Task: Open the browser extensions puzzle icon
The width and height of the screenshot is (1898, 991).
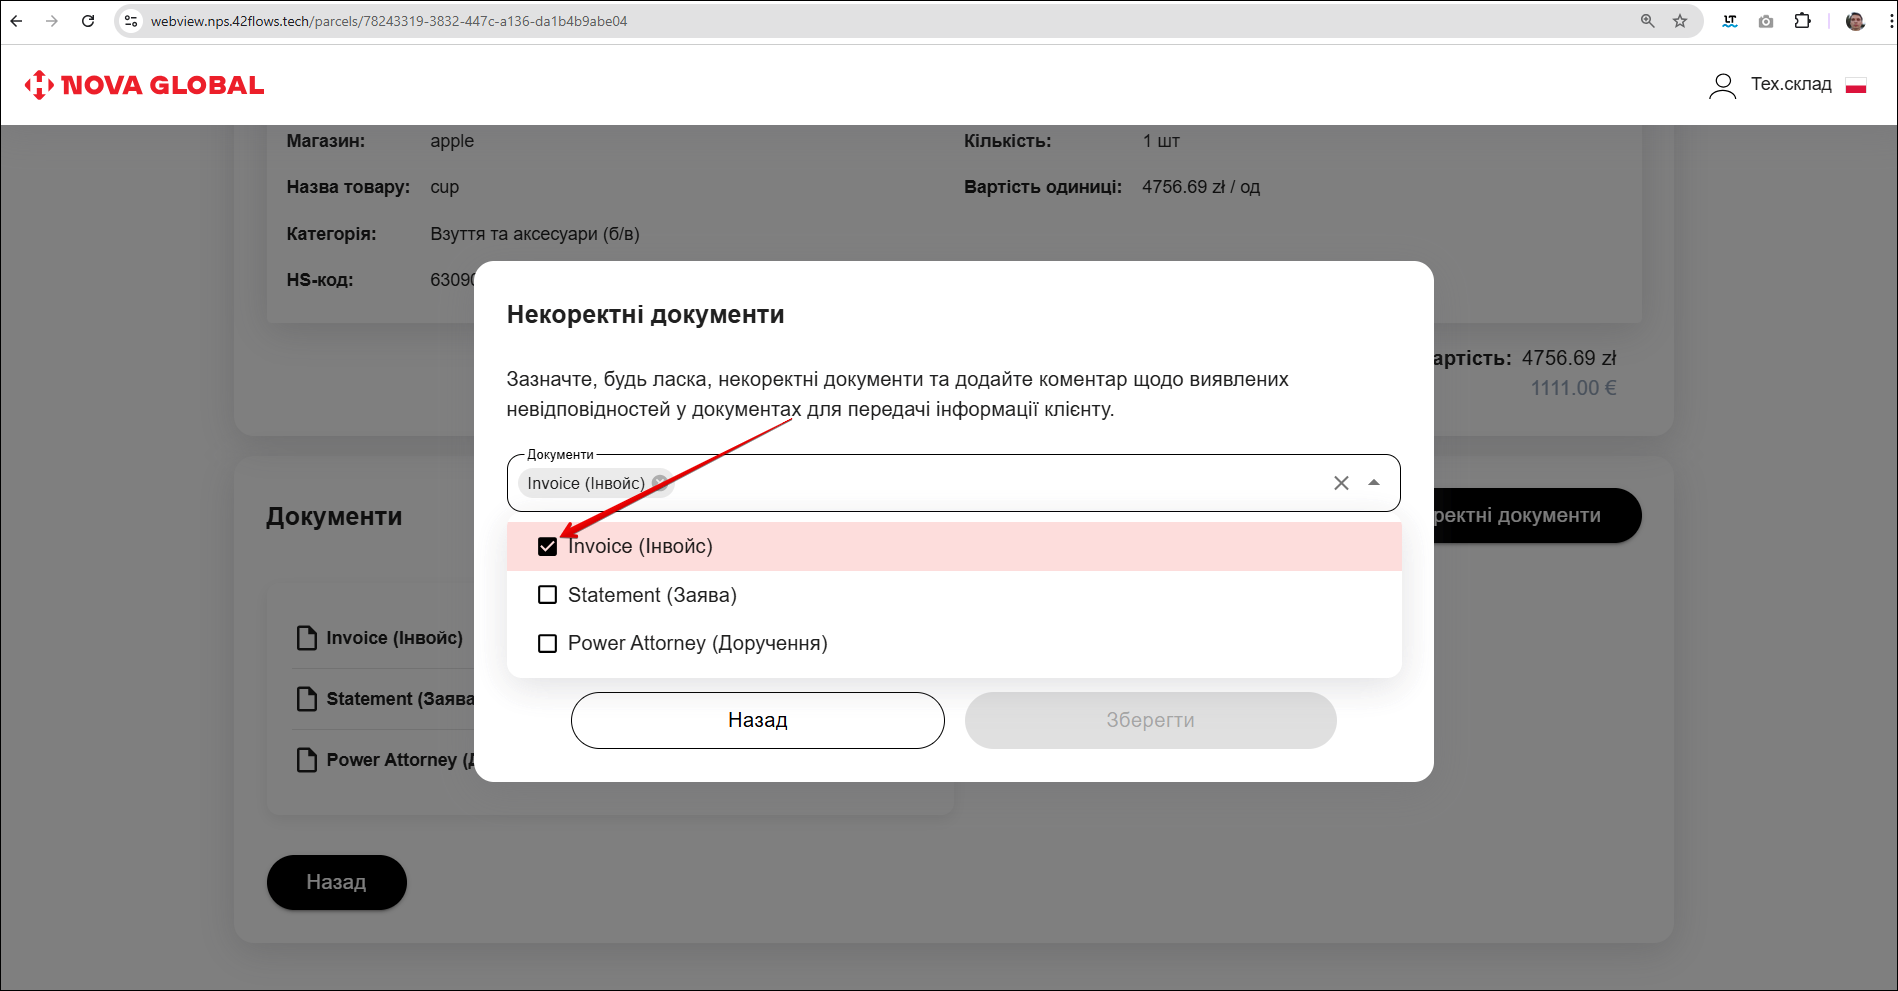Action: tap(1802, 21)
